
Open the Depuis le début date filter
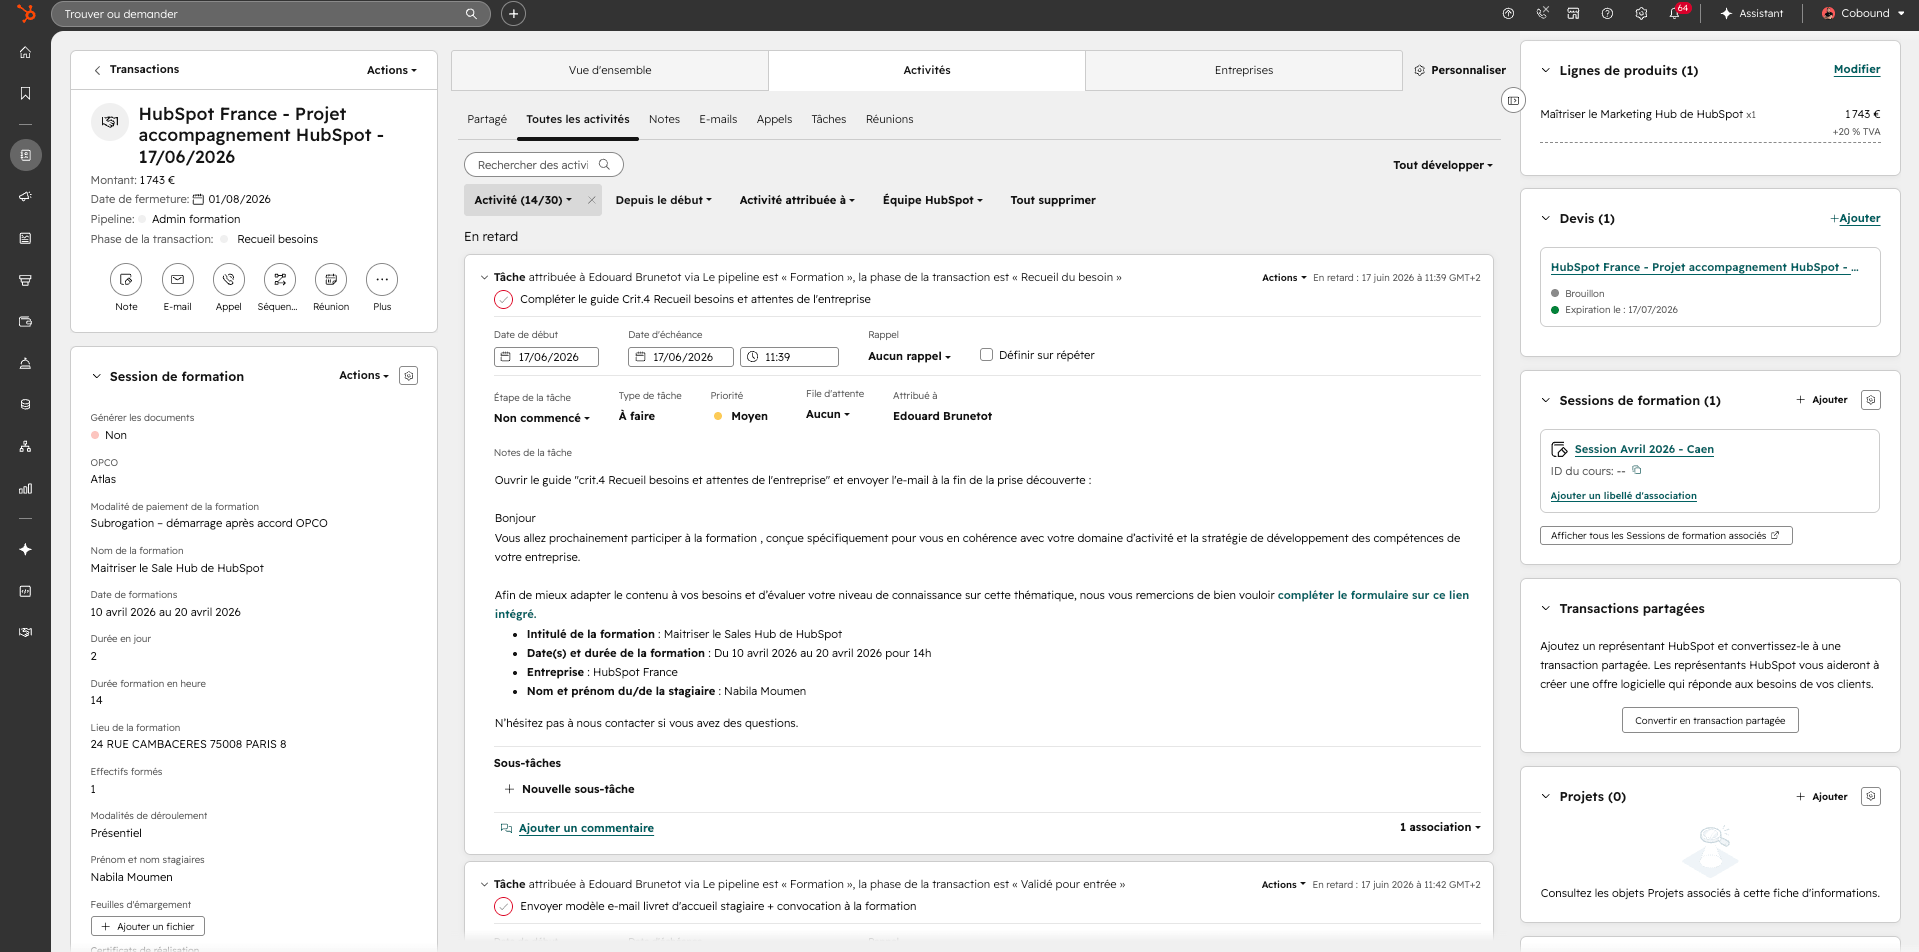[x=664, y=200]
